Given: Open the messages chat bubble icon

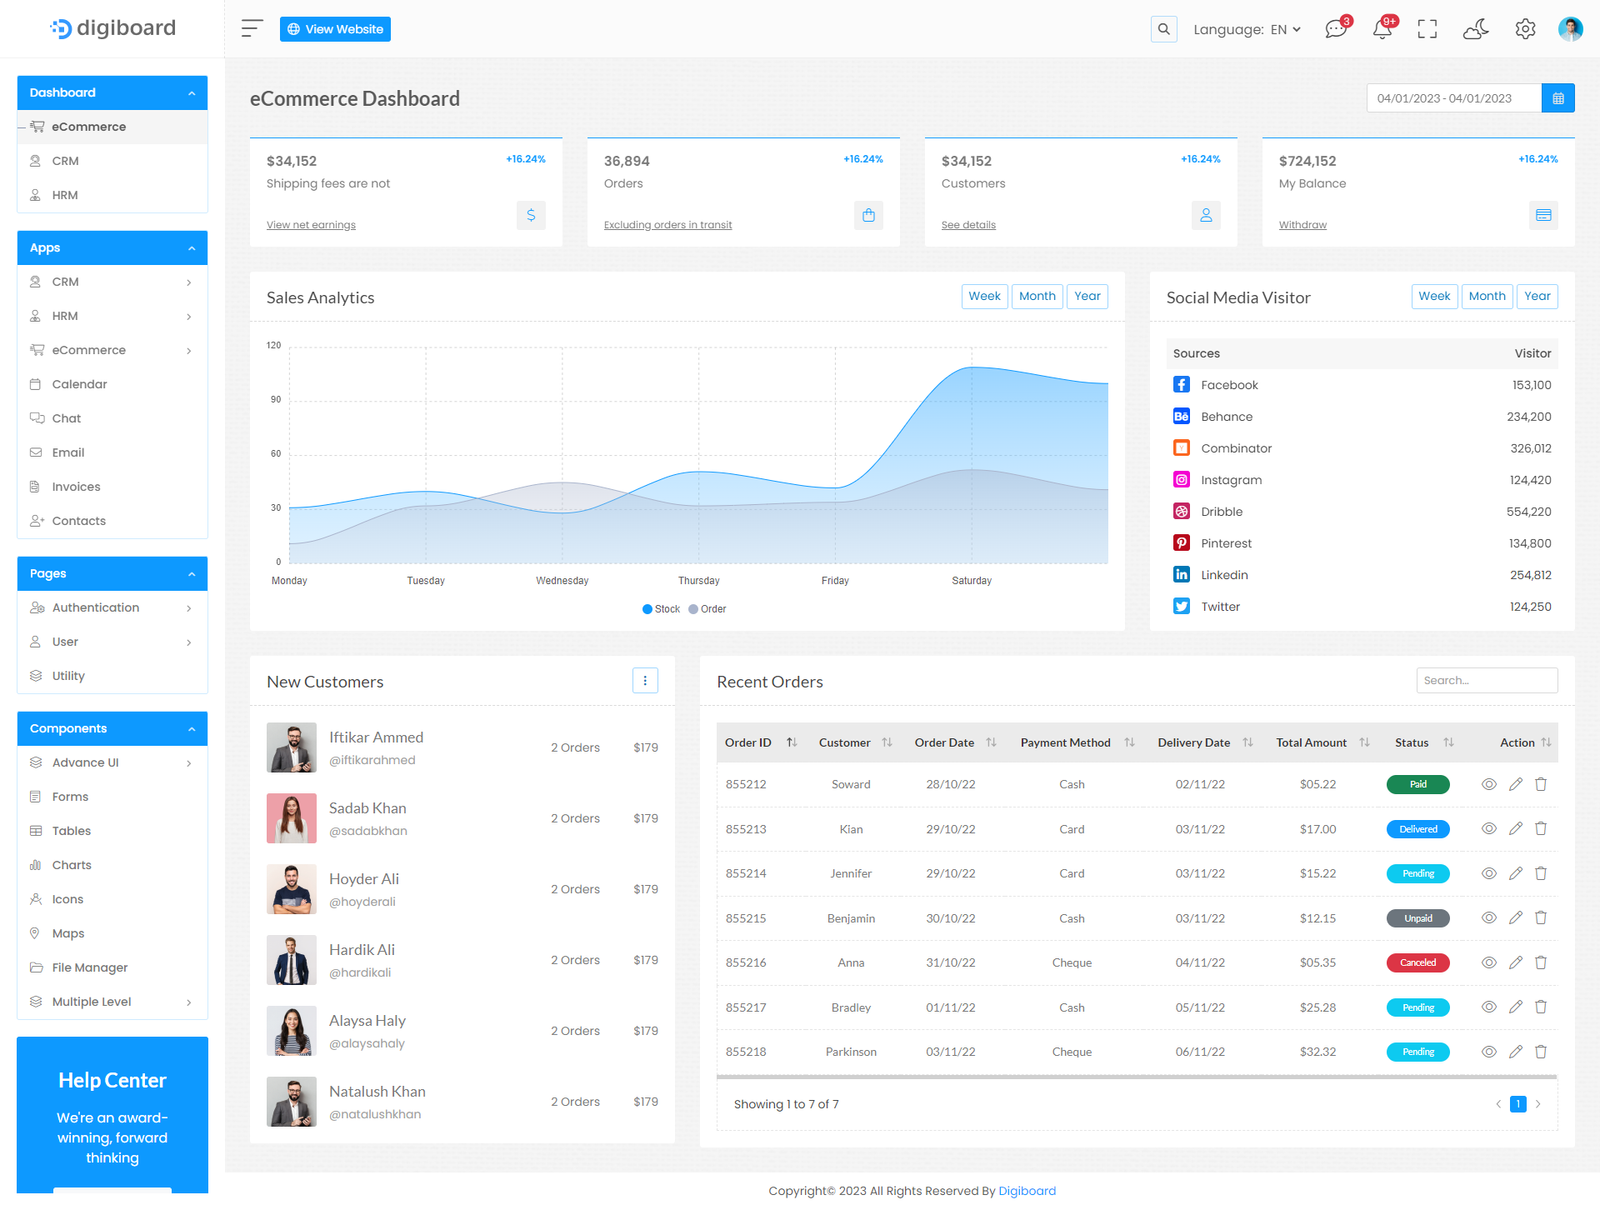Looking at the screenshot, I should point(1336,29).
